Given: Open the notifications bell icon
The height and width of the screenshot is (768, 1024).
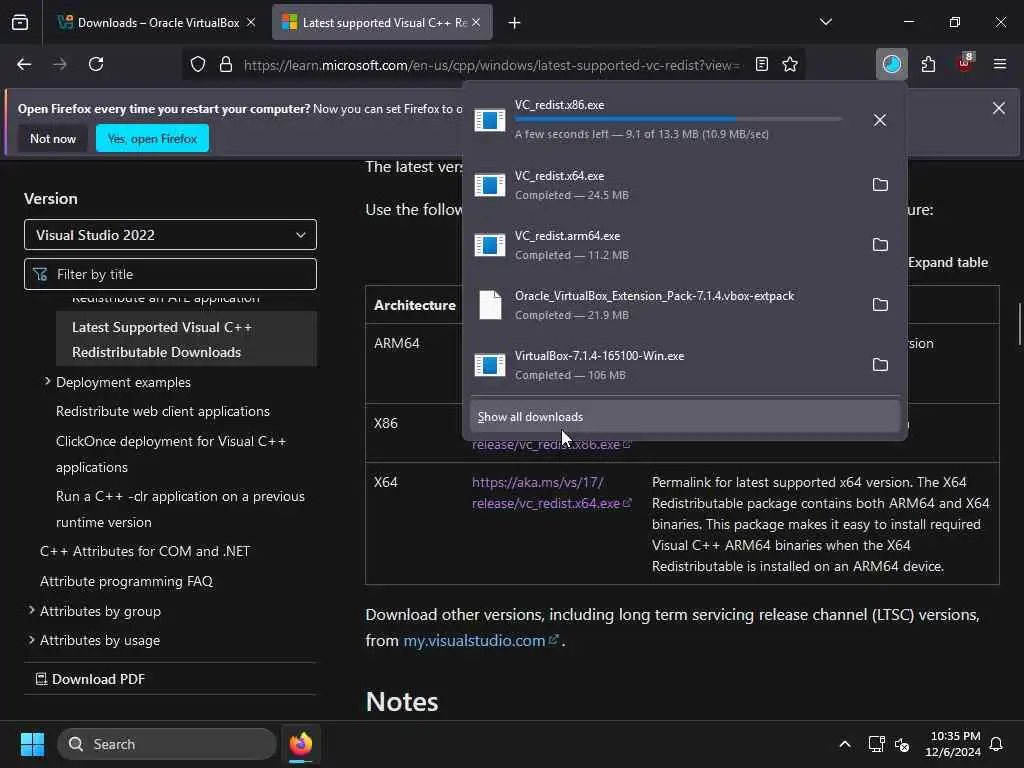Looking at the screenshot, I should 997,744.
